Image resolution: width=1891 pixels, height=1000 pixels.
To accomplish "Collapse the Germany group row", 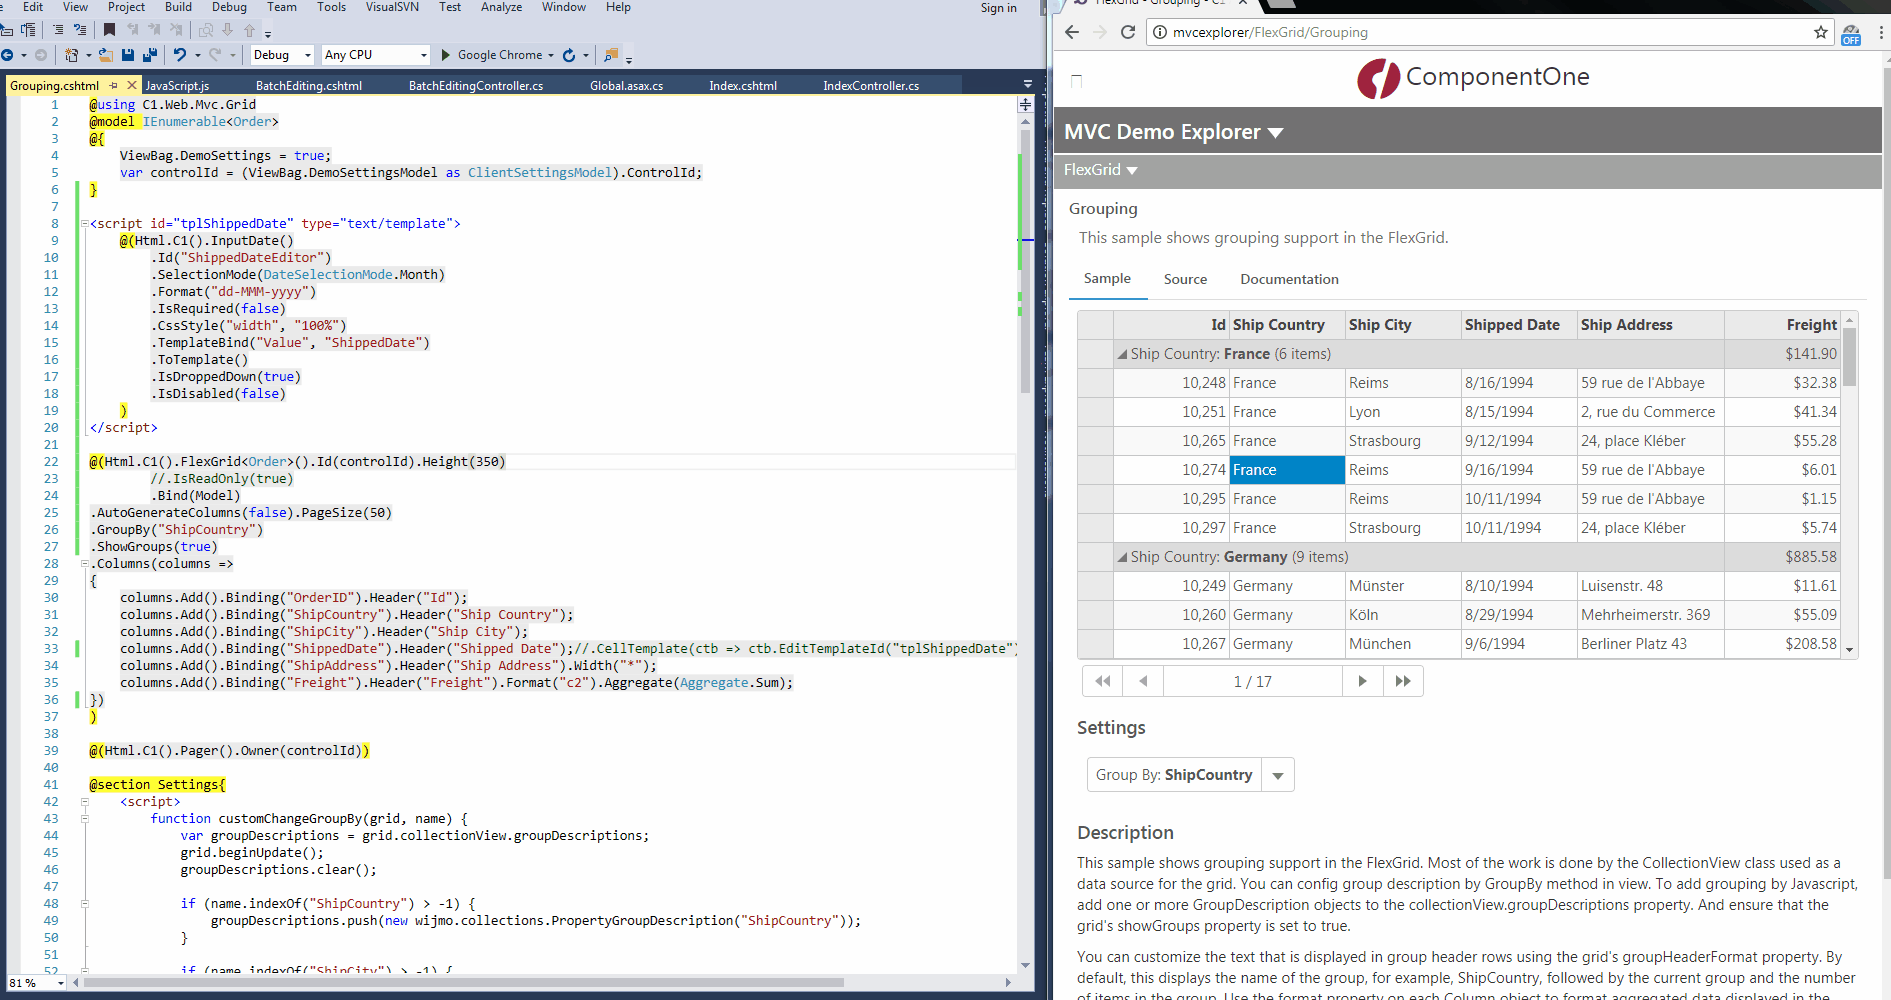I will [x=1122, y=557].
